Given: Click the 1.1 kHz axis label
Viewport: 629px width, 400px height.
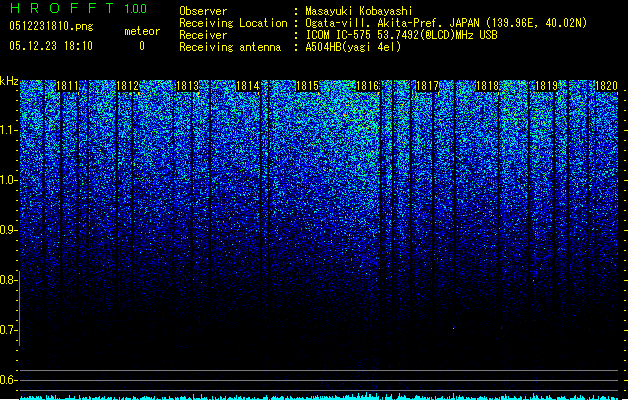Looking at the screenshot, I should point(8,130).
